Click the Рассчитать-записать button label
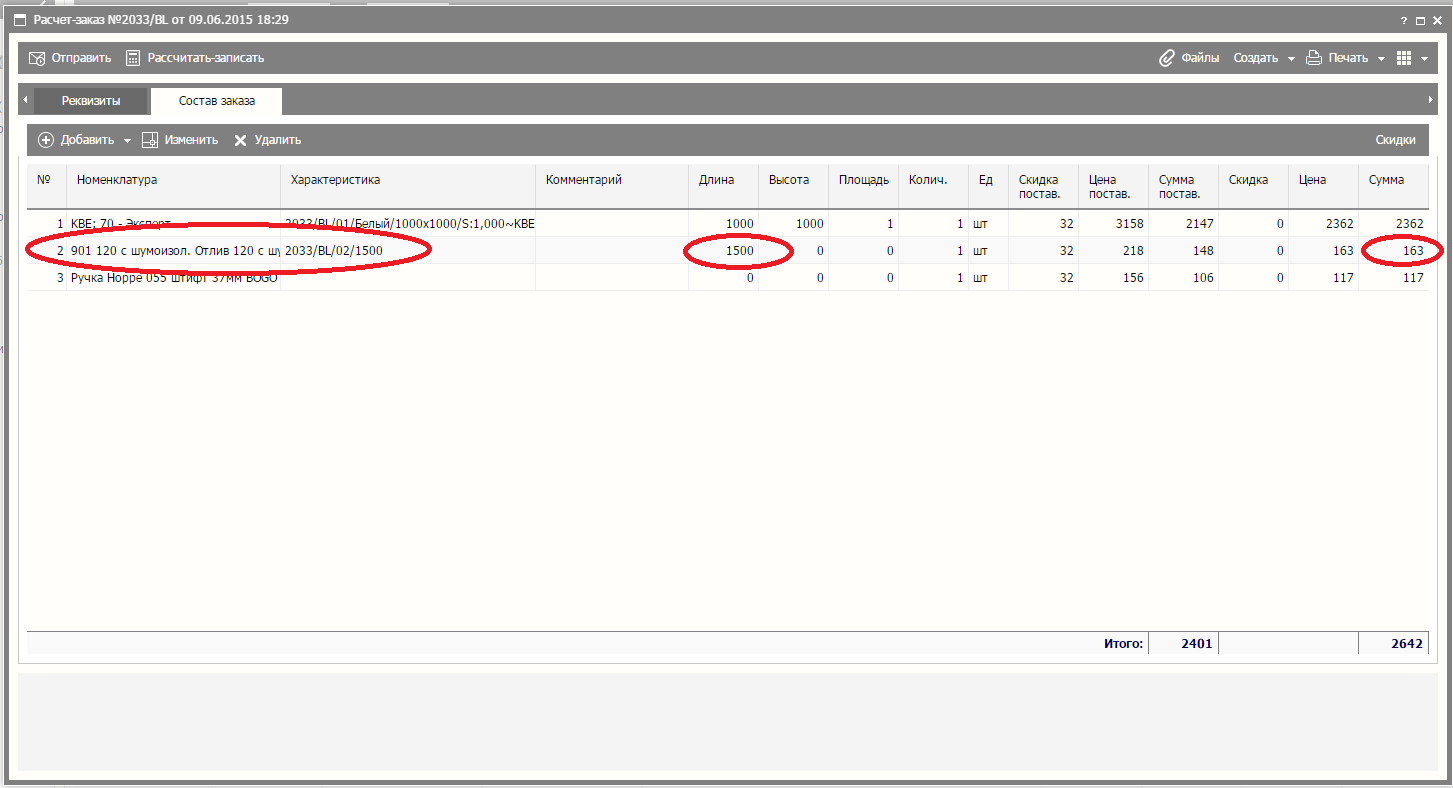The image size is (1453, 788). pyautogui.click(x=206, y=58)
